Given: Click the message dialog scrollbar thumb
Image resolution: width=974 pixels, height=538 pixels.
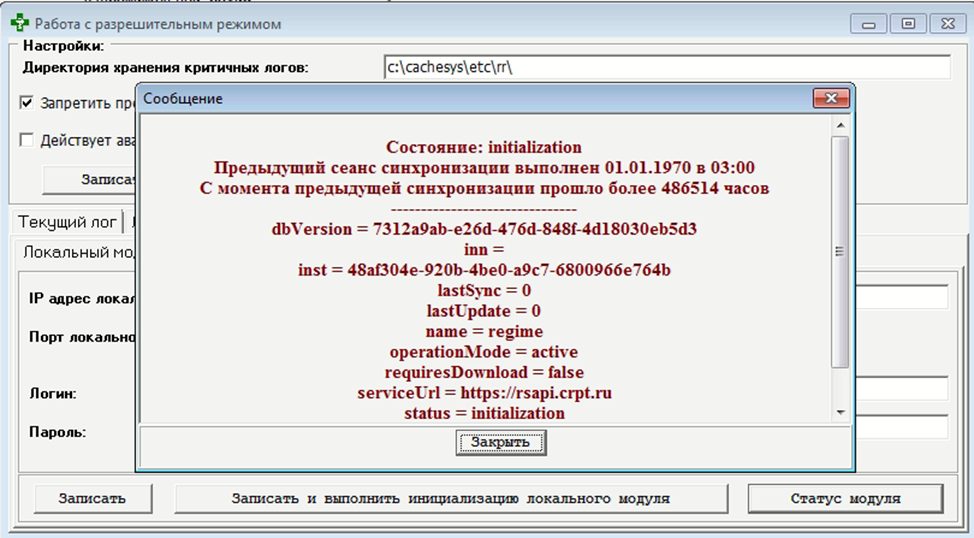Looking at the screenshot, I should [x=840, y=252].
